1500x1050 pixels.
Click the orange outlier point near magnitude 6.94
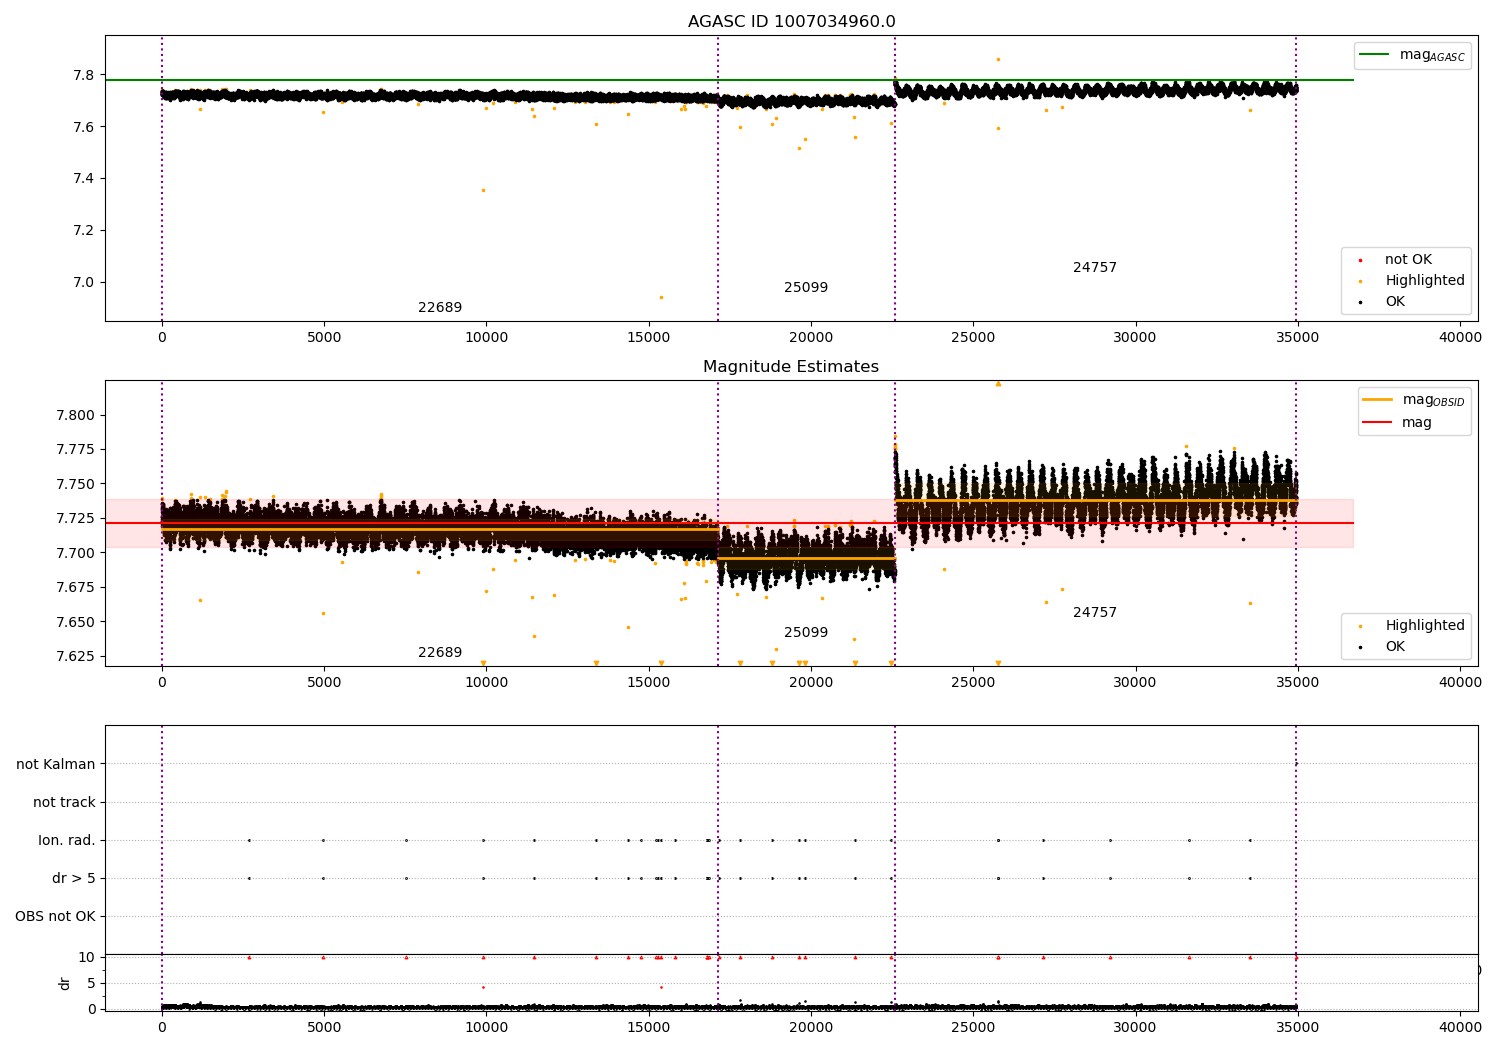[661, 297]
